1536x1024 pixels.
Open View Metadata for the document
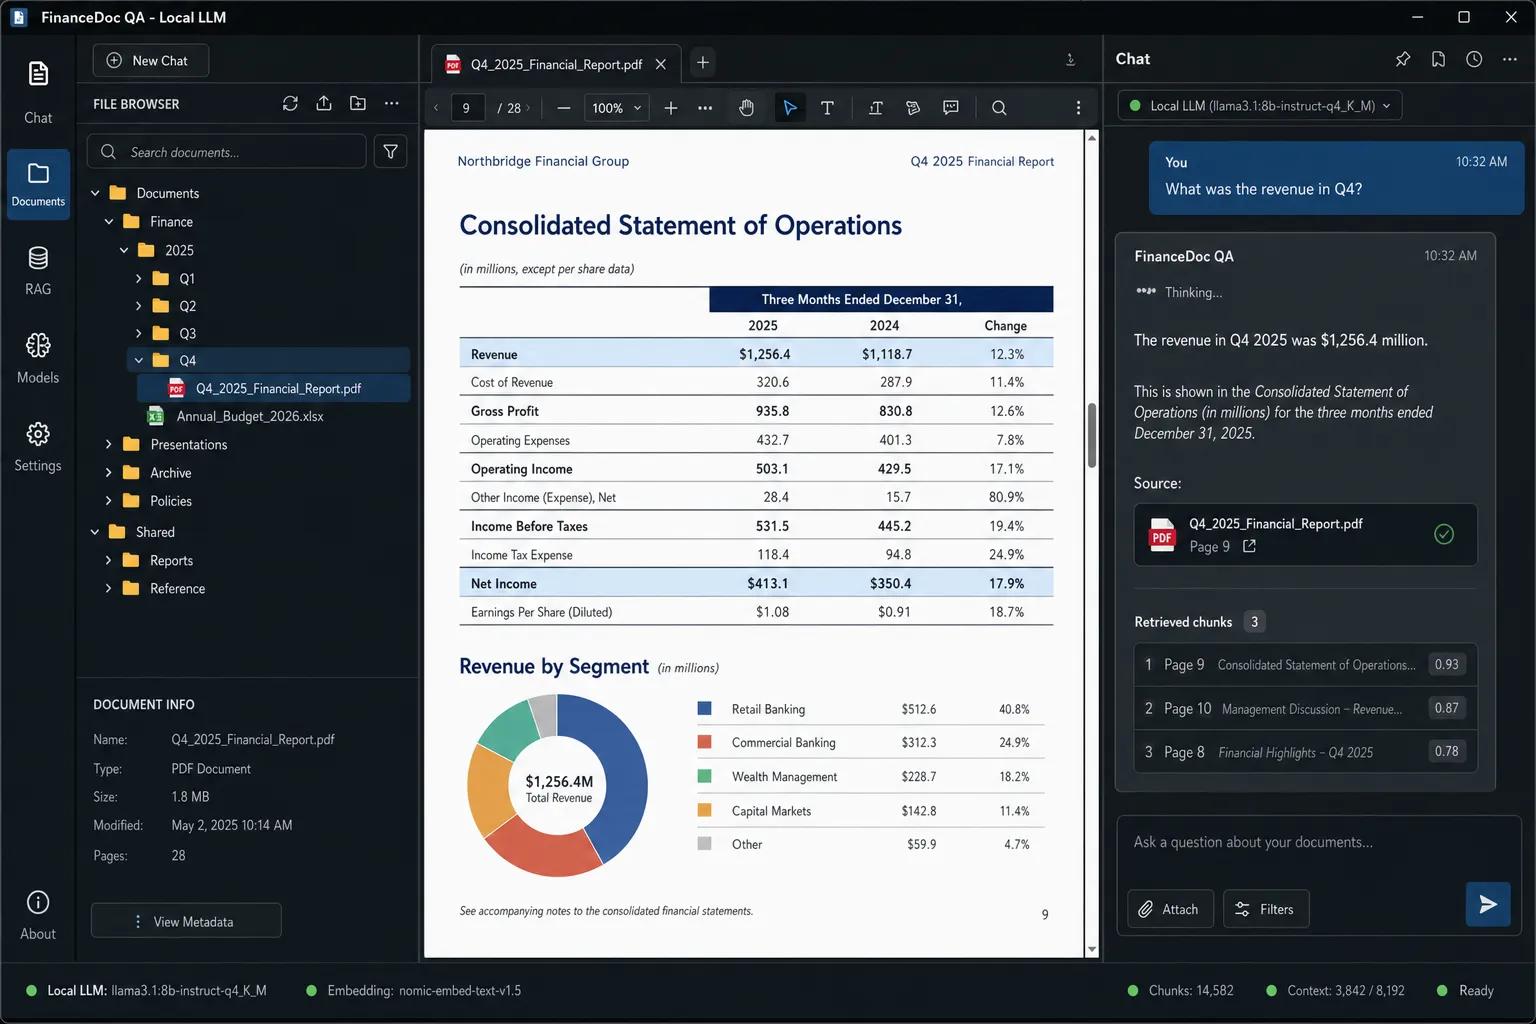click(185, 920)
